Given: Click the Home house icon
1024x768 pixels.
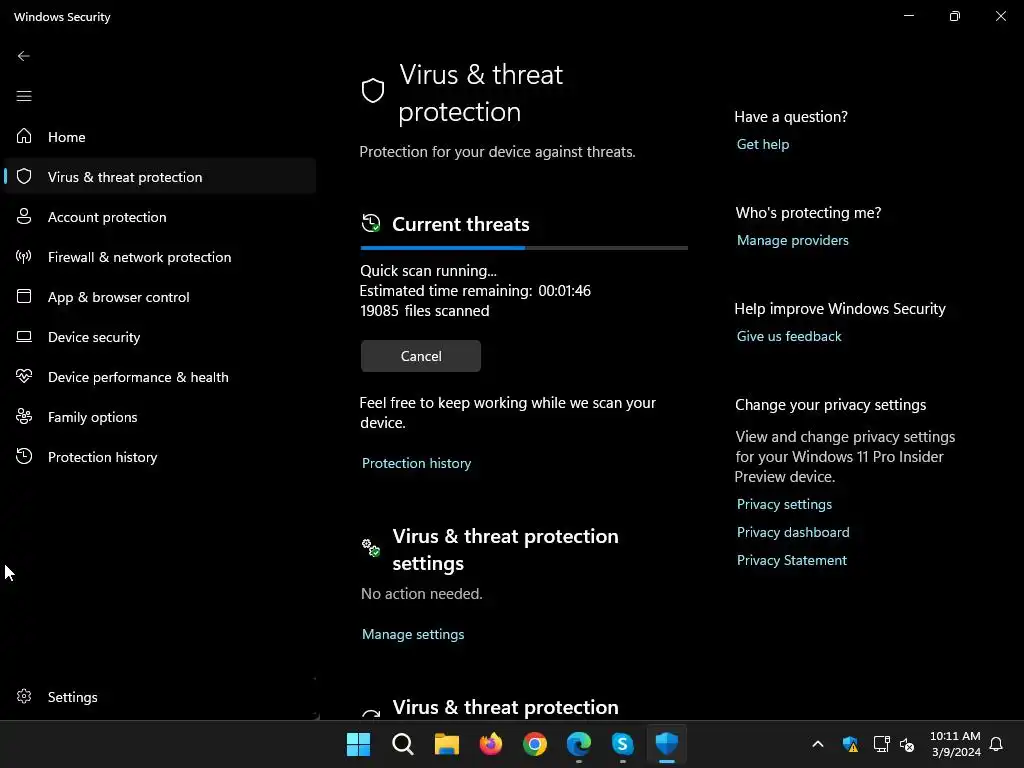Looking at the screenshot, I should [x=24, y=136].
